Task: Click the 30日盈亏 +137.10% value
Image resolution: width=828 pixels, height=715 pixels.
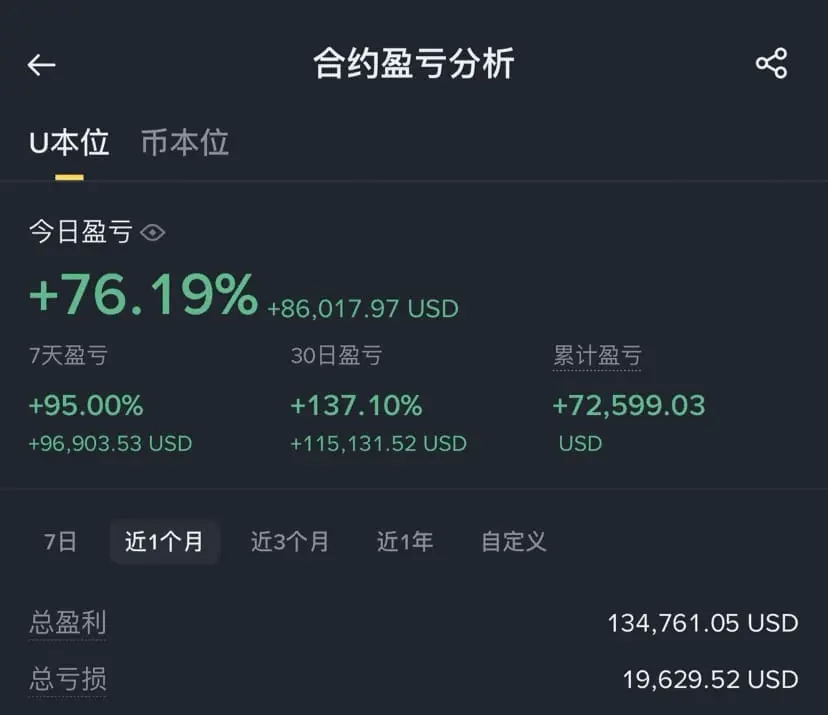Action: (356, 406)
